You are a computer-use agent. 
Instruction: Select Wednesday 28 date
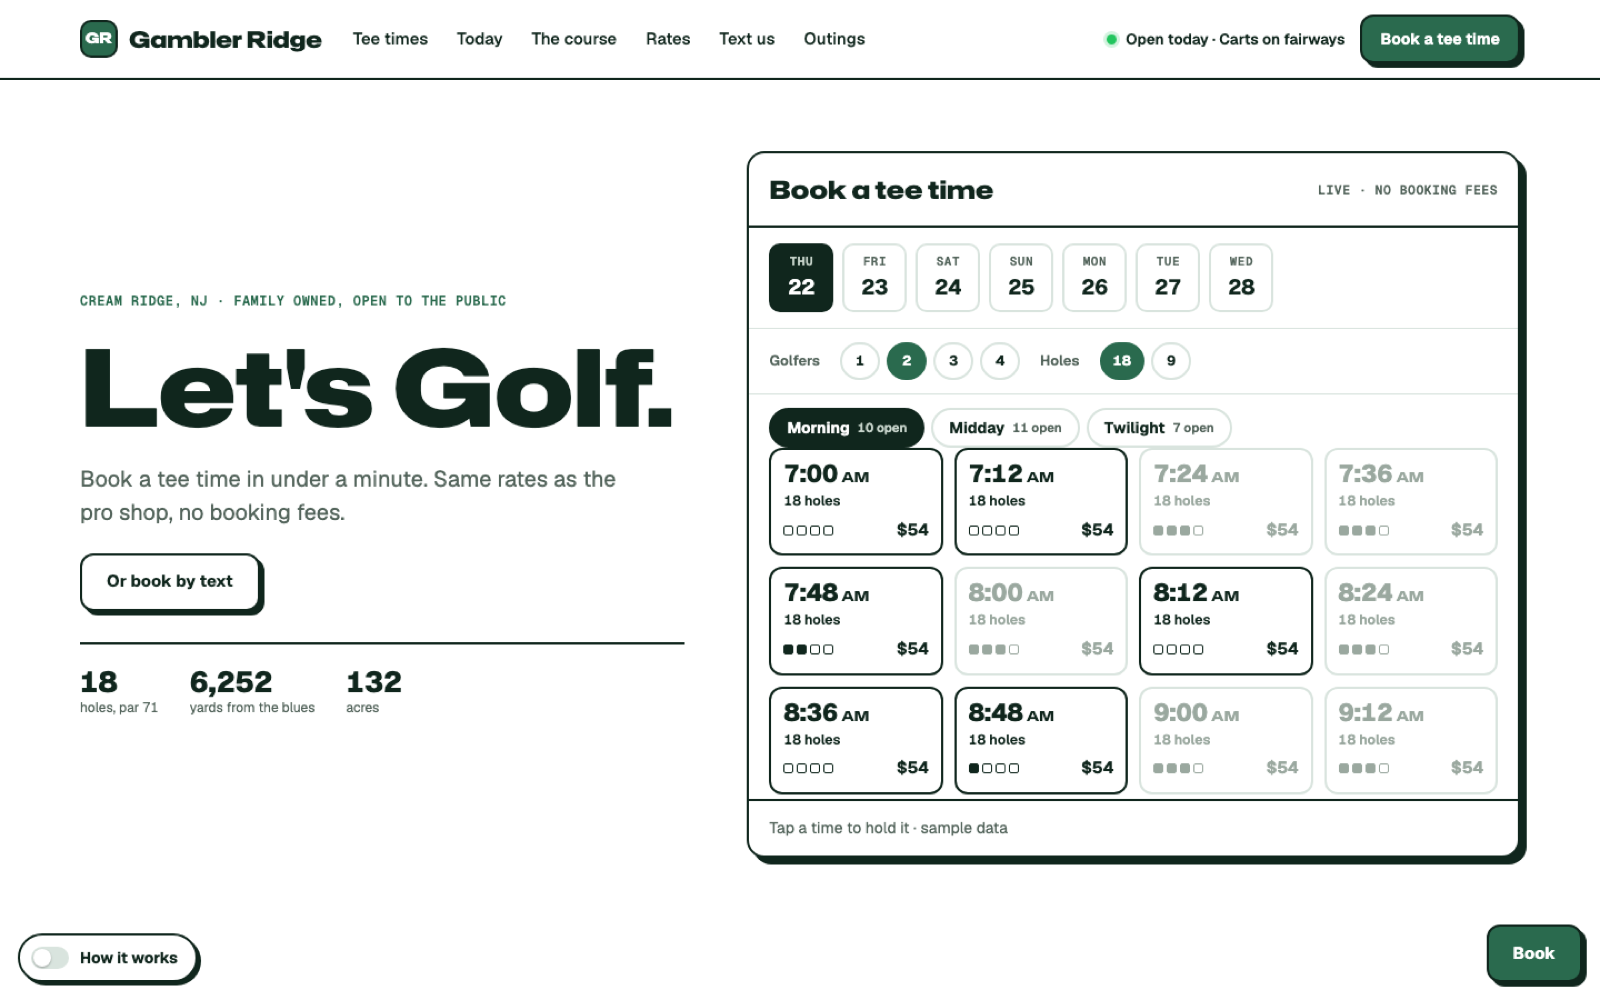tap(1241, 277)
